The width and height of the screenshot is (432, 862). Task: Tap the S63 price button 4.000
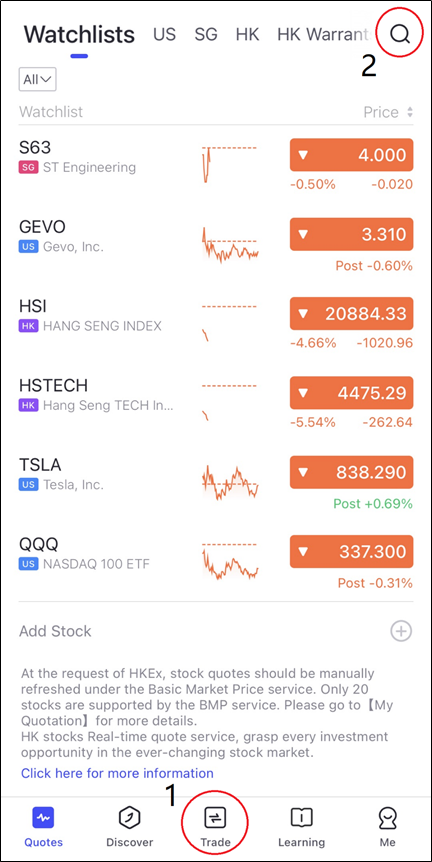pyautogui.click(x=351, y=155)
